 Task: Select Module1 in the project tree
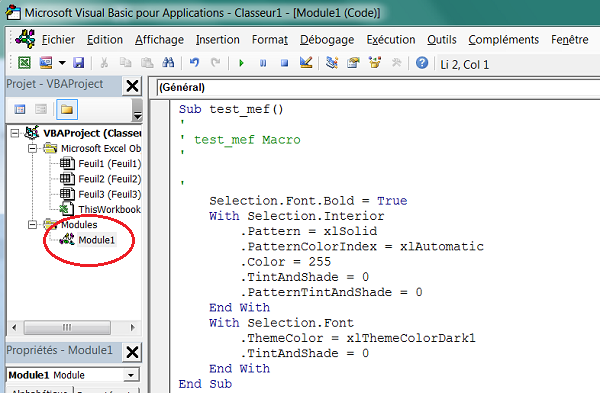click(x=96, y=240)
